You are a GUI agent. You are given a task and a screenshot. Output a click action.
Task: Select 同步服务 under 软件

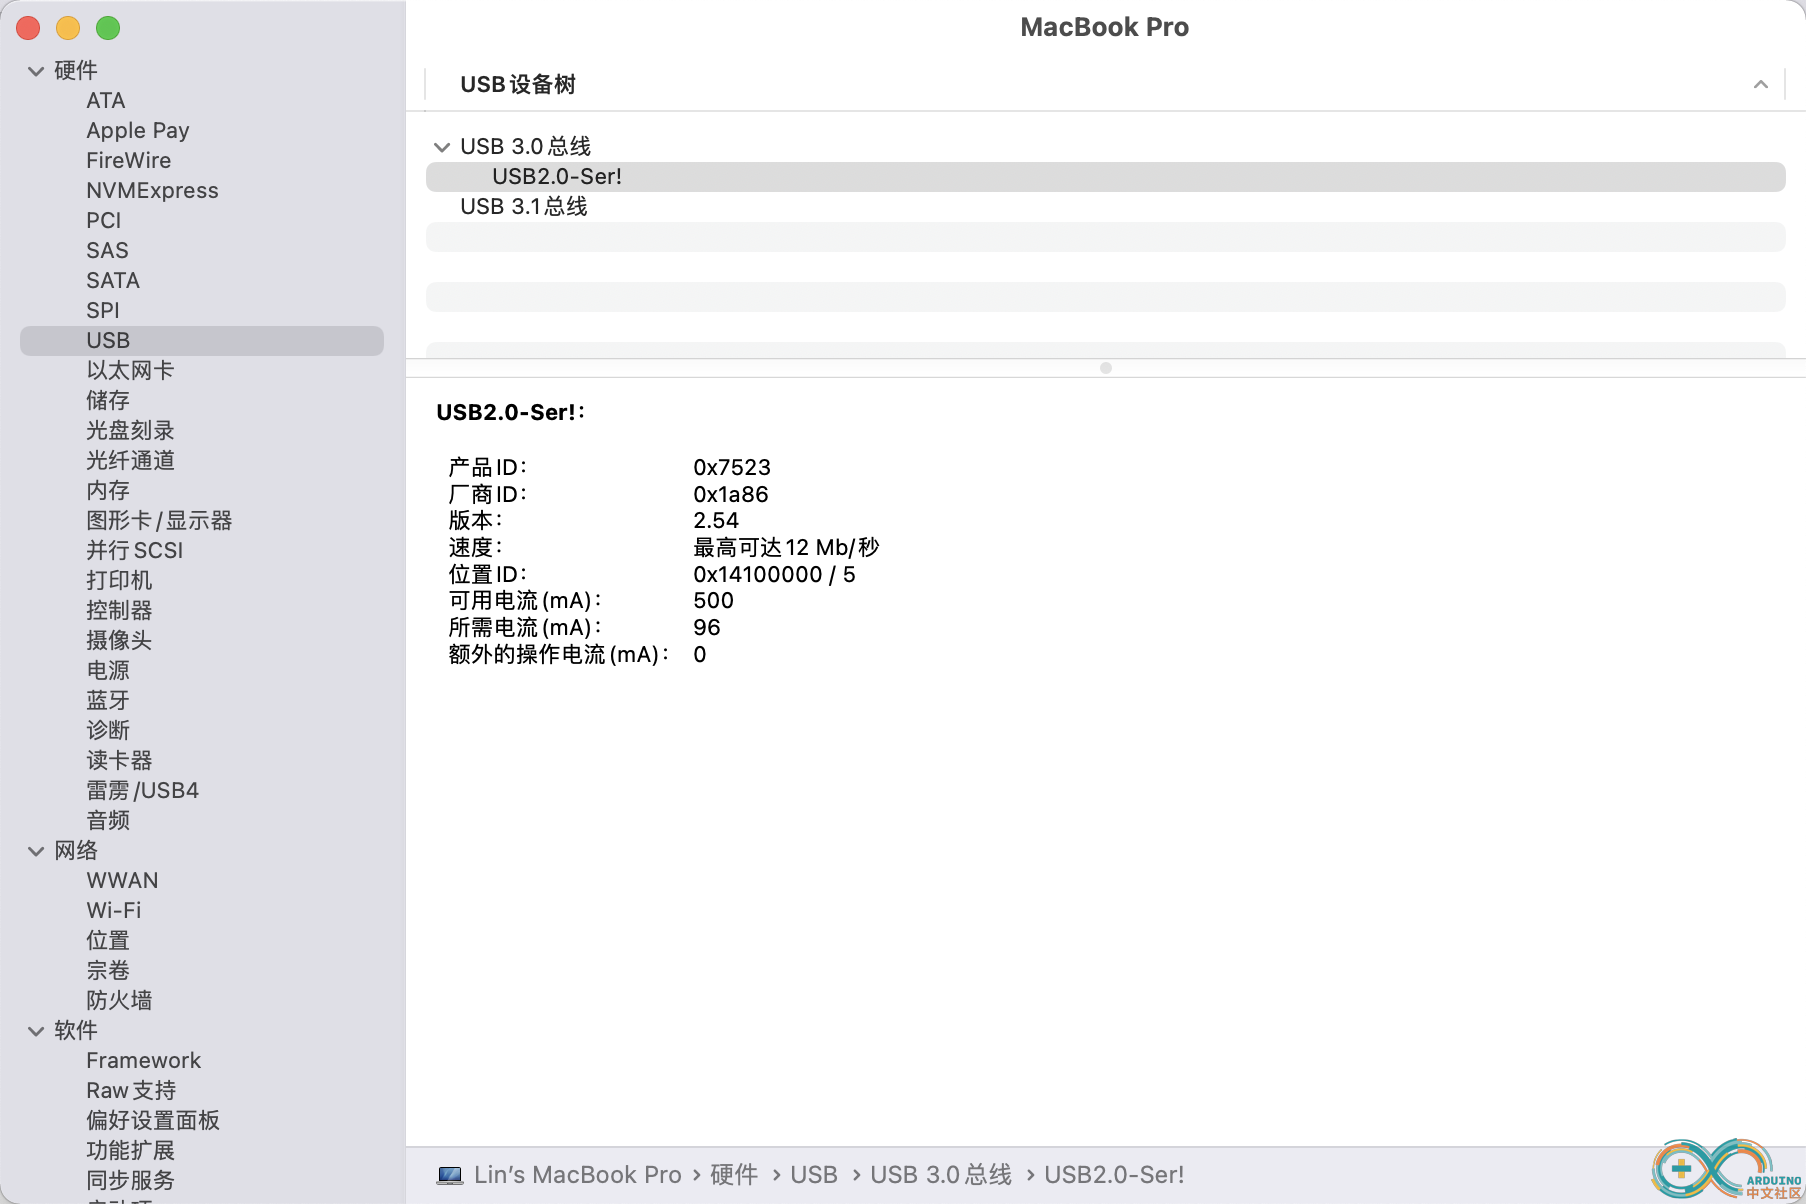click(130, 1181)
